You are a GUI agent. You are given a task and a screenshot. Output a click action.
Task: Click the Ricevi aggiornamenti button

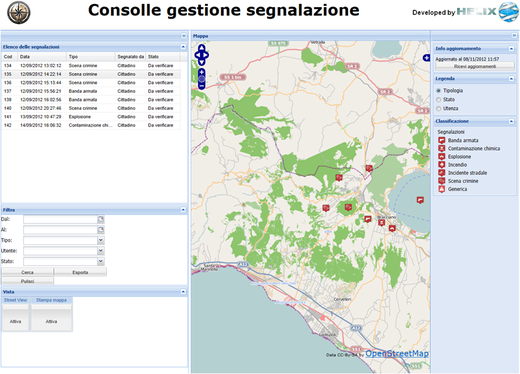tap(475, 66)
